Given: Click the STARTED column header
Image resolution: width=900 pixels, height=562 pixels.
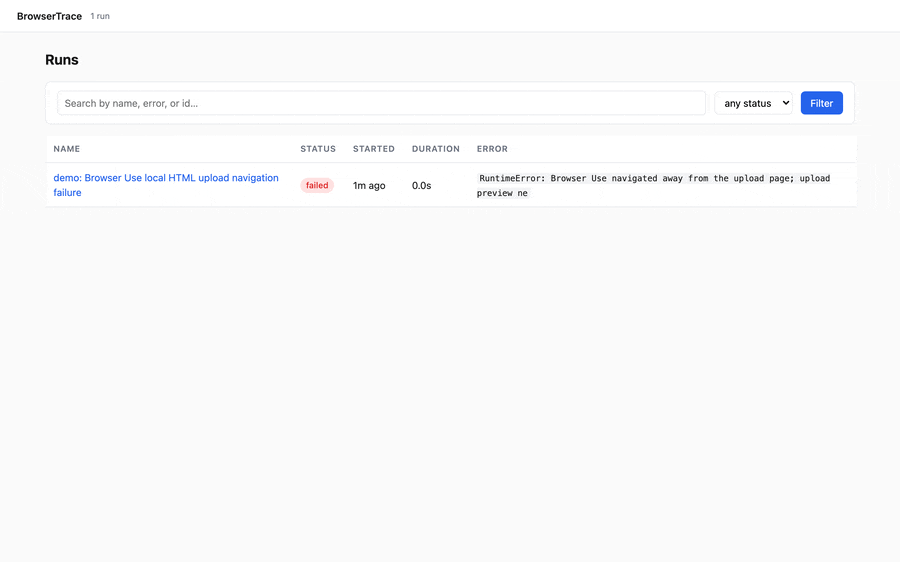Looking at the screenshot, I should [374, 149].
